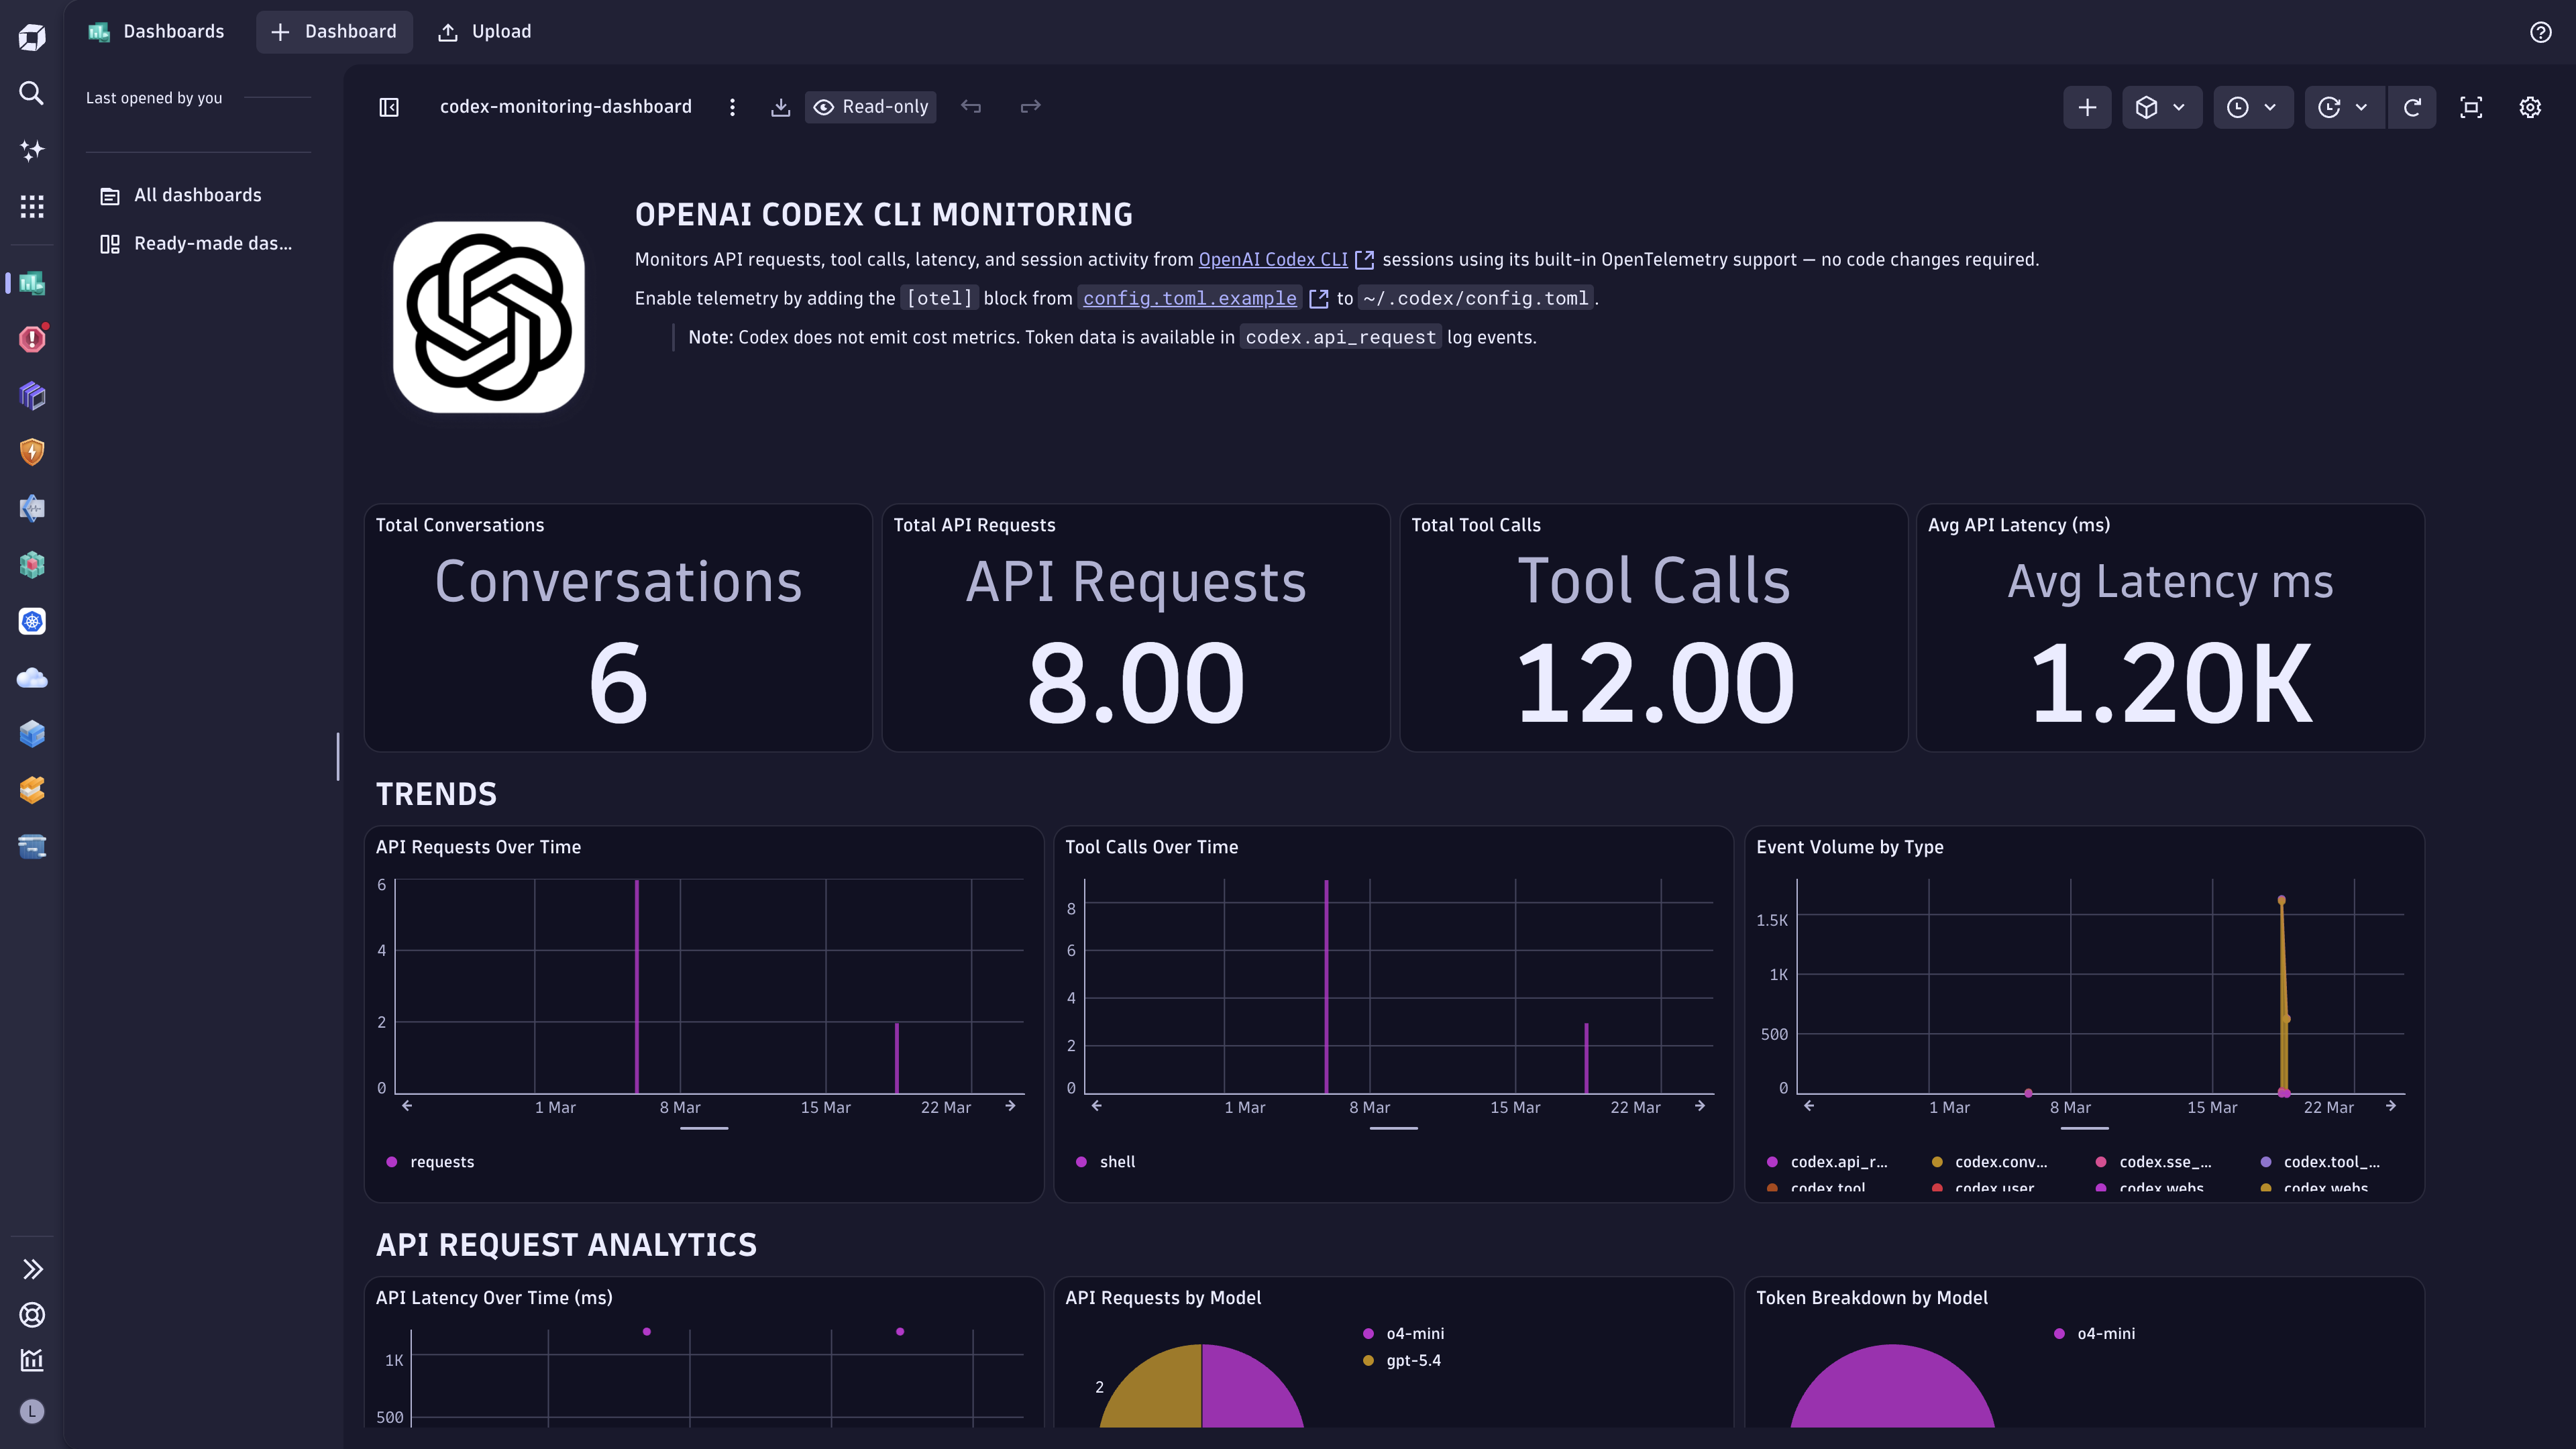Select Ready-made dashboards

pyautogui.click(x=198, y=243)
